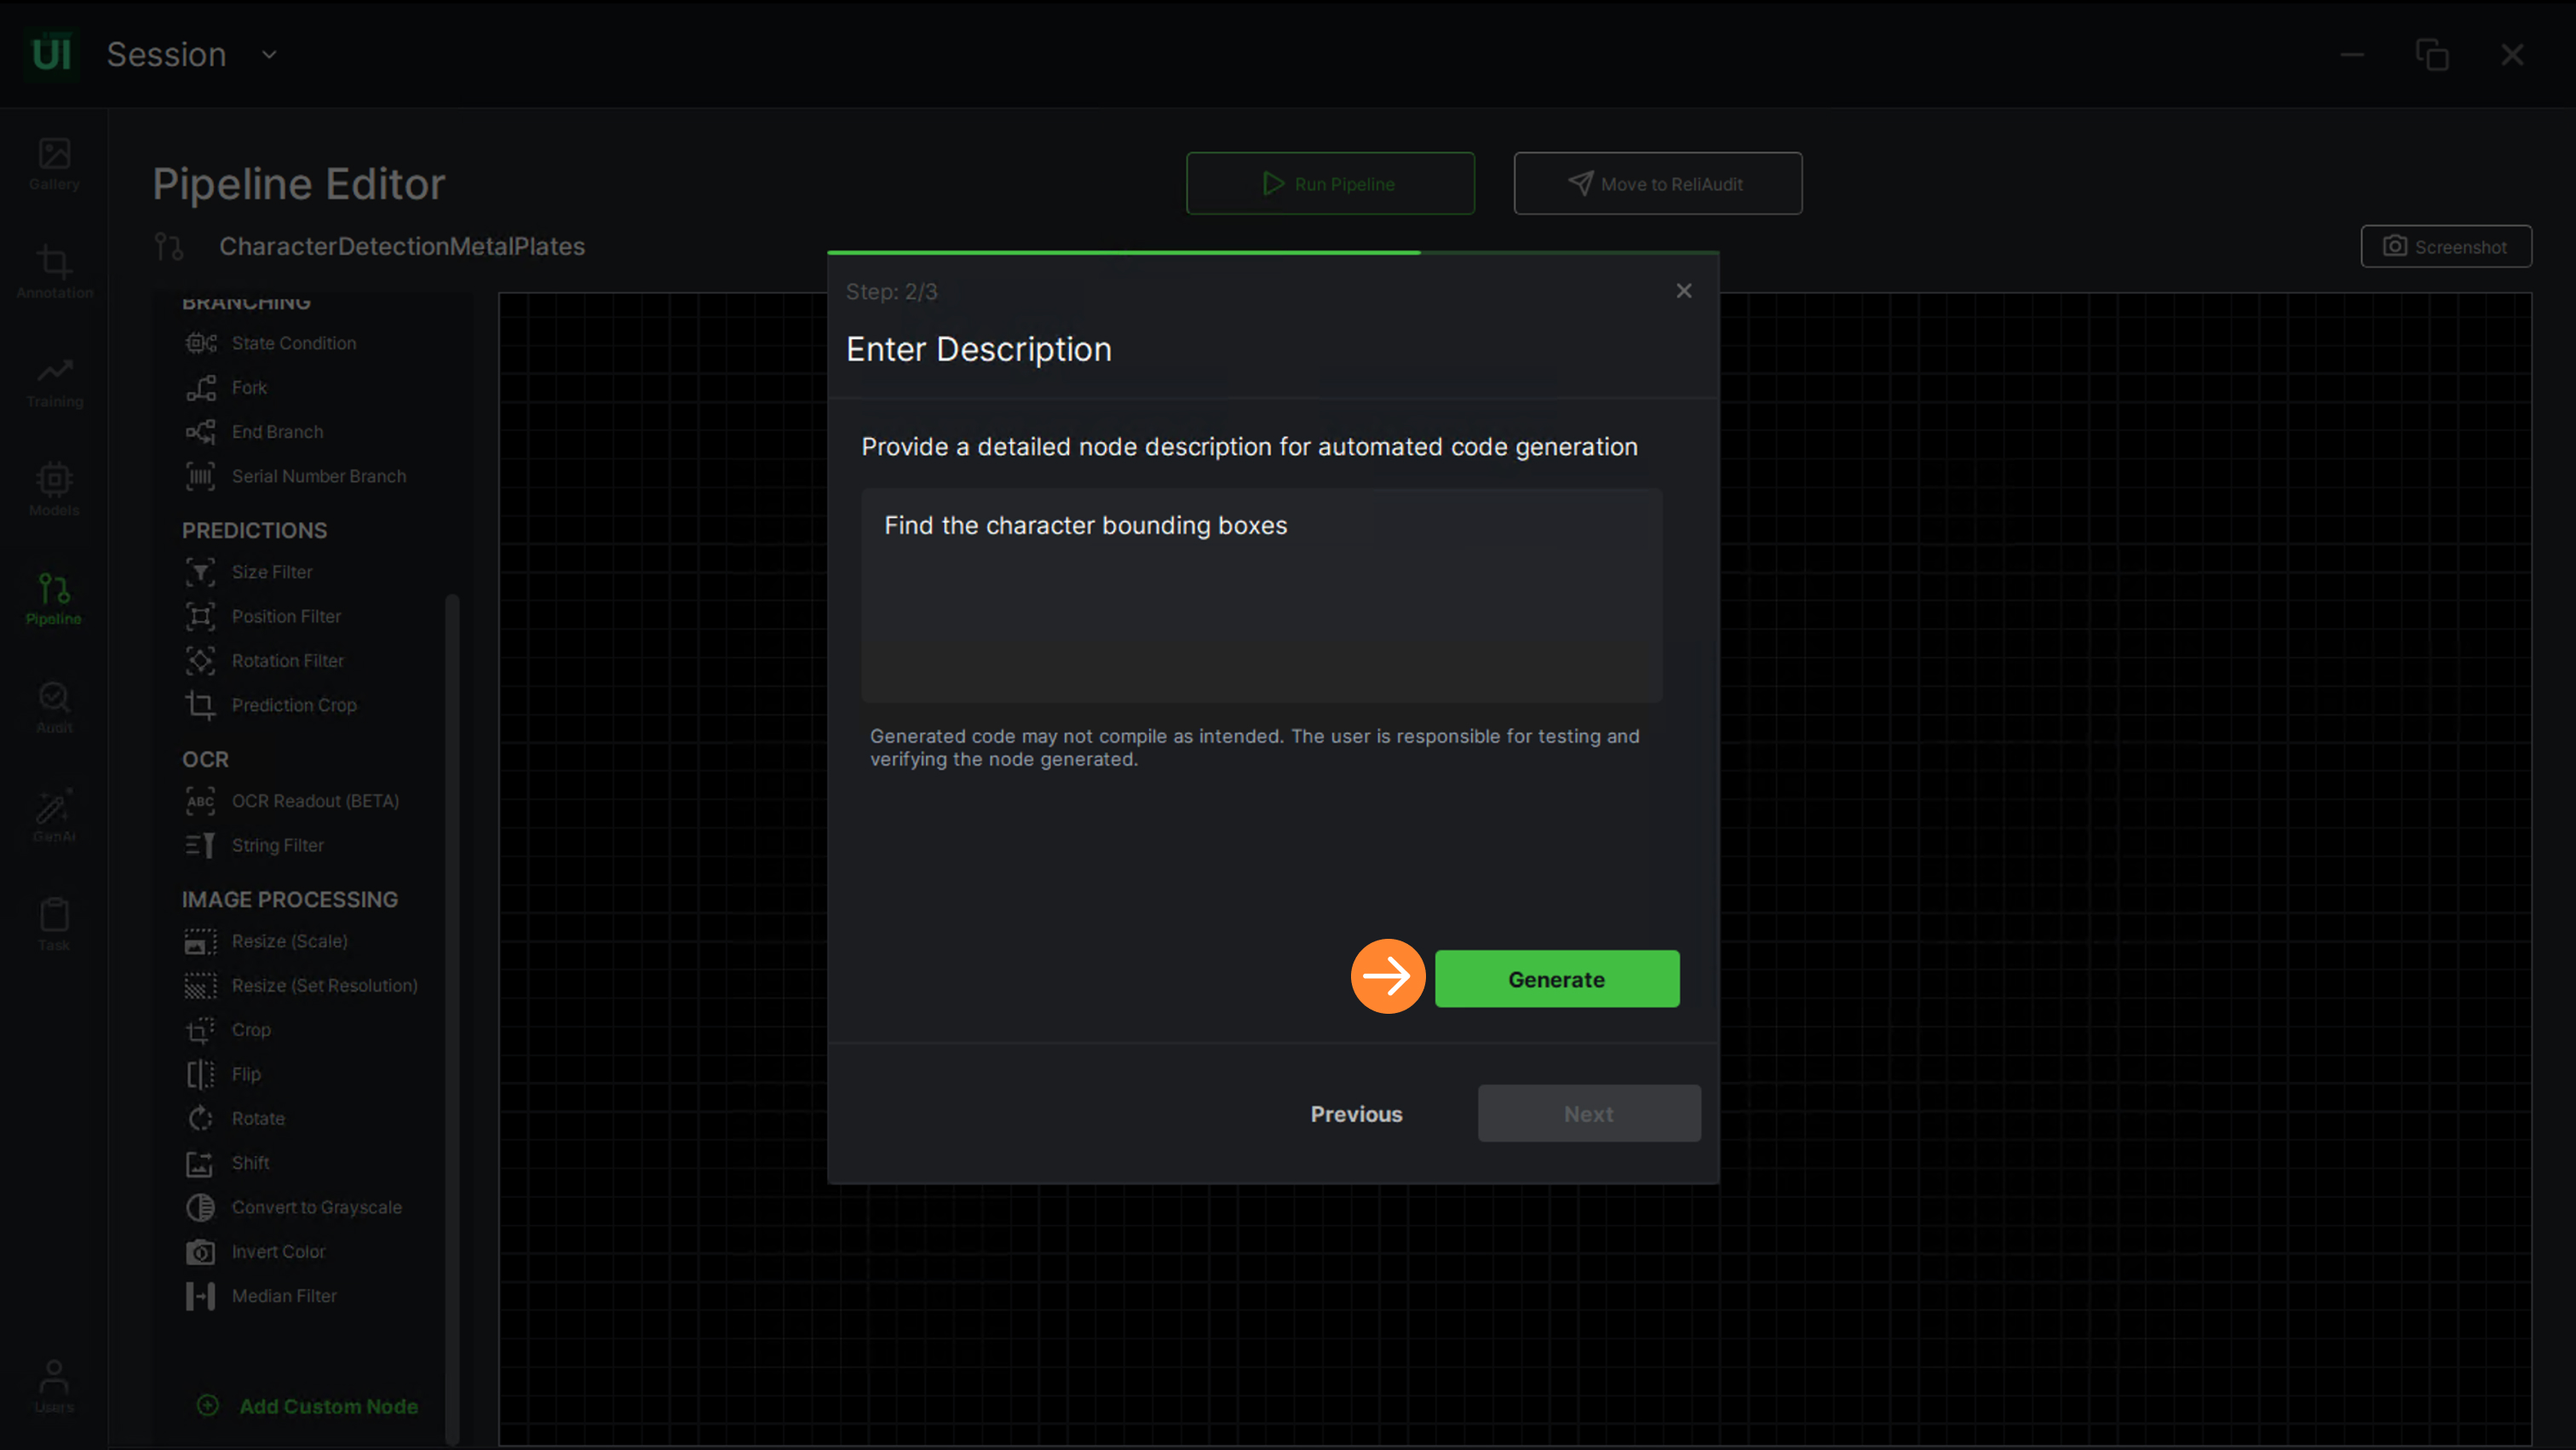Select the Rotate node icon

(201, 1118)
